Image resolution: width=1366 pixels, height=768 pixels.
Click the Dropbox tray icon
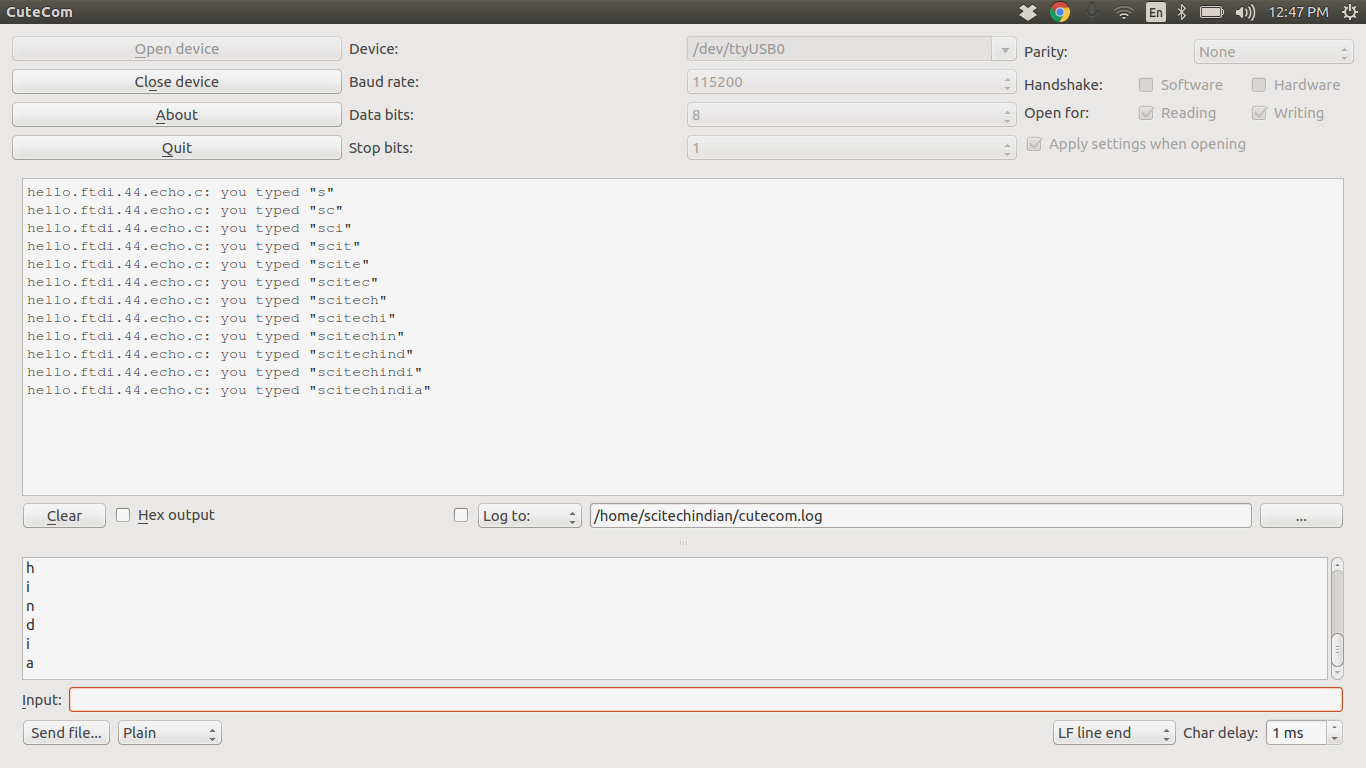point(1028,12)
